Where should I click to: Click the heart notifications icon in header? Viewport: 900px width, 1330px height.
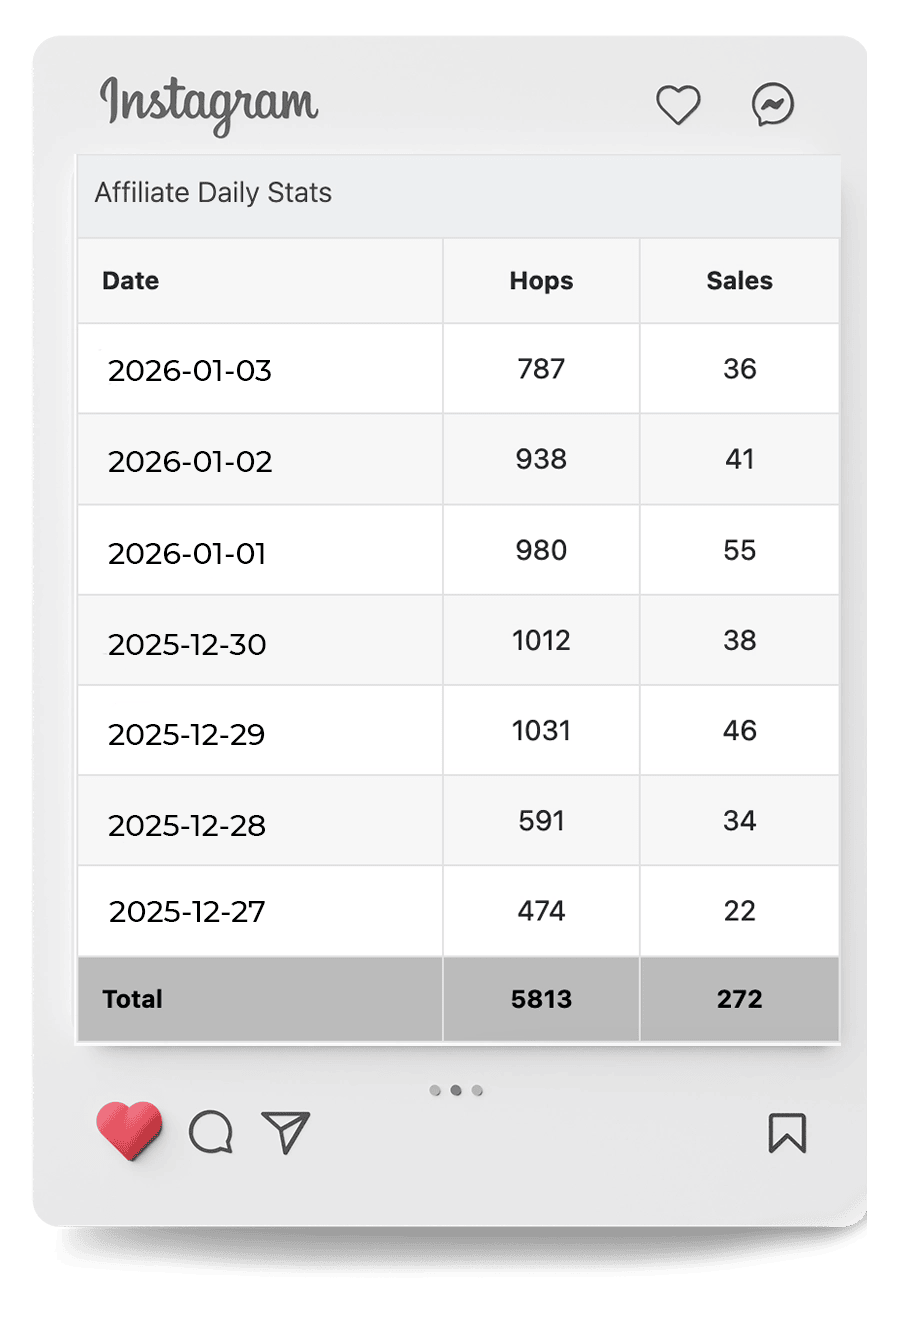[x=678, y=105]
